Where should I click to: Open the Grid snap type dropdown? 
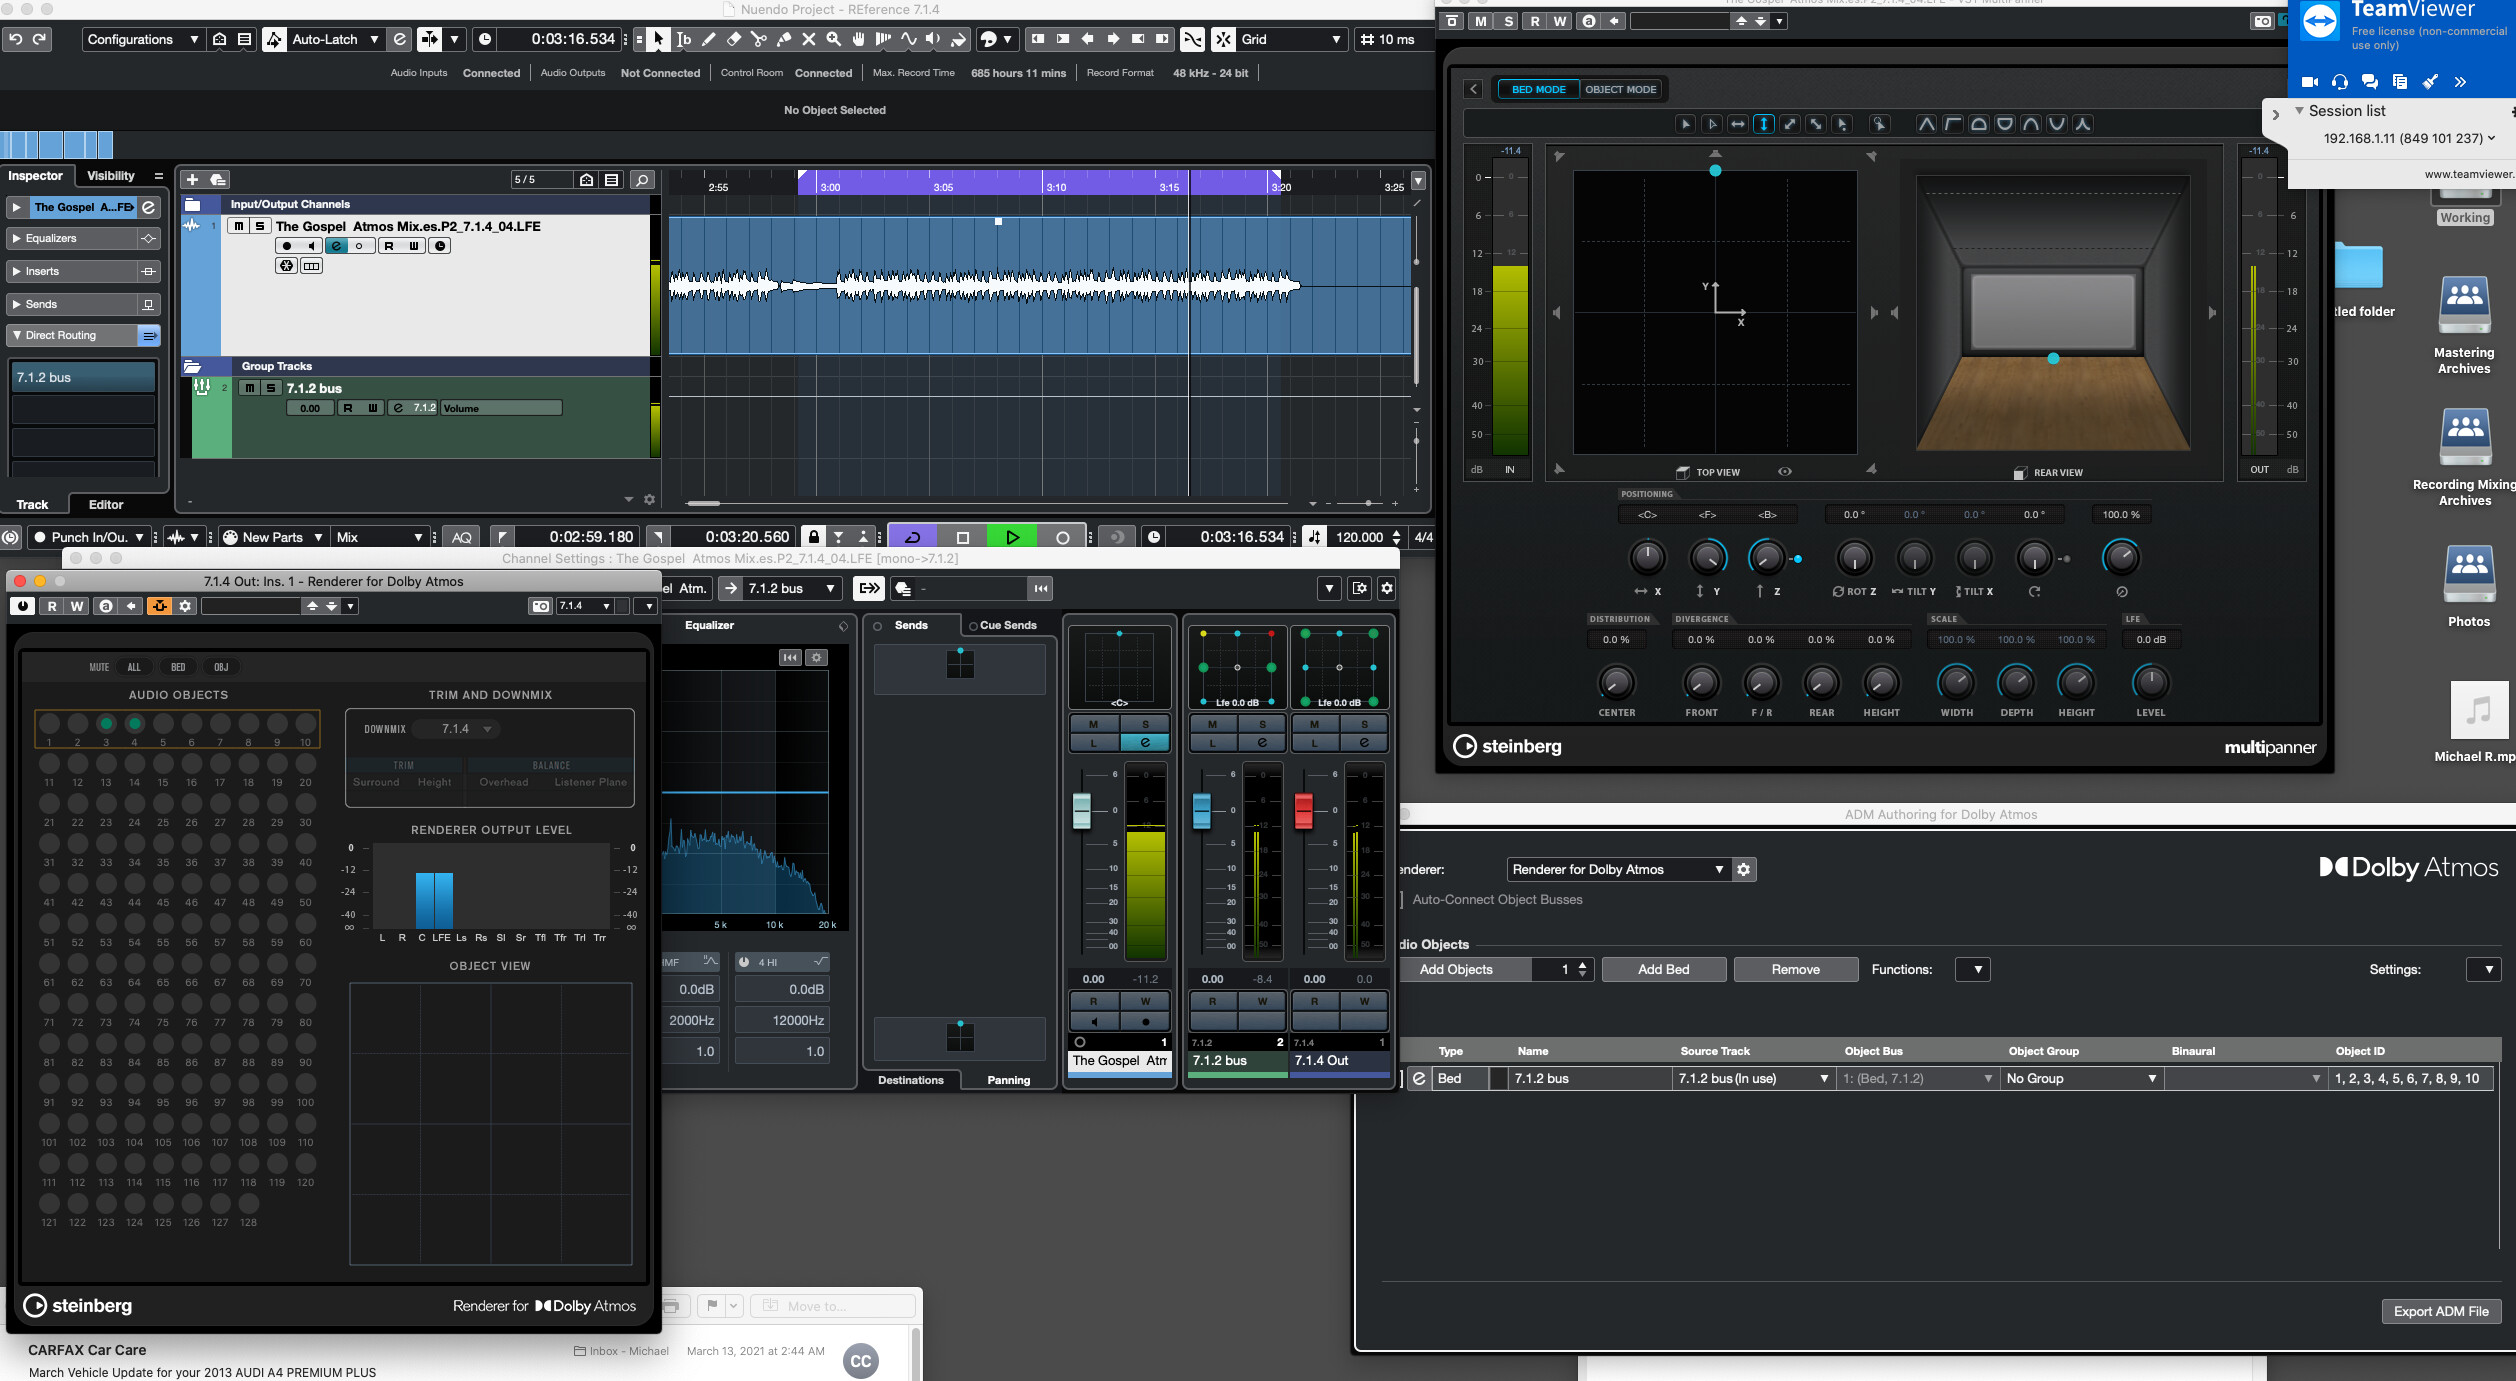(1291, 39)
